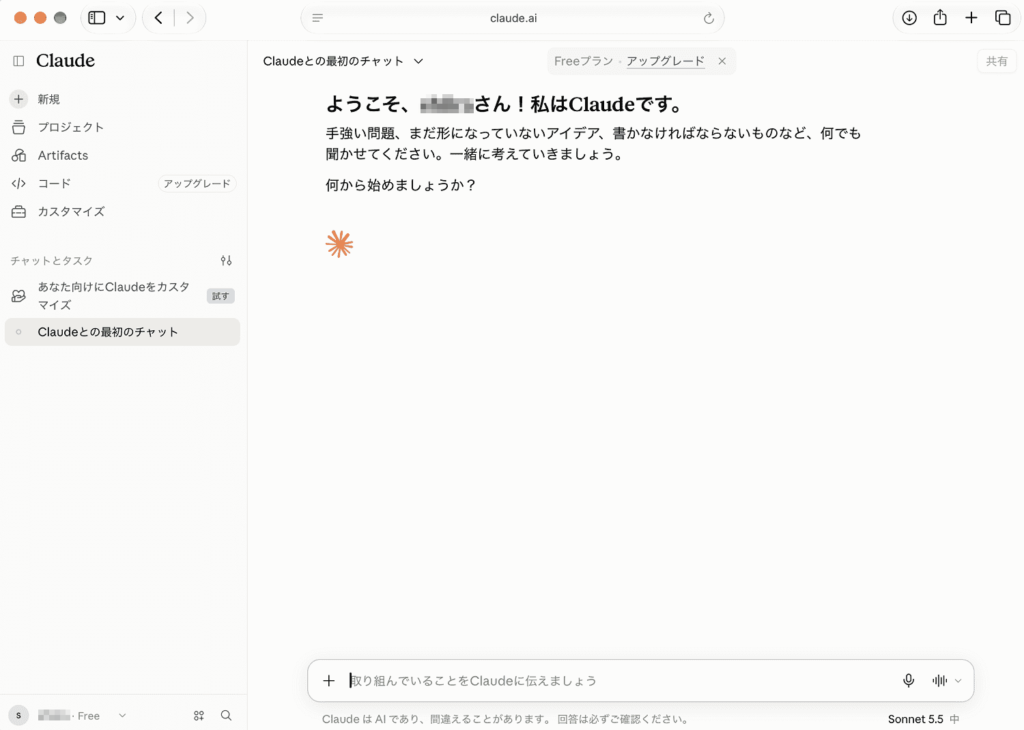Open the Safari share icon
Image resolution: width=1024 pixels, height=730 pixels.
point(940,18)
